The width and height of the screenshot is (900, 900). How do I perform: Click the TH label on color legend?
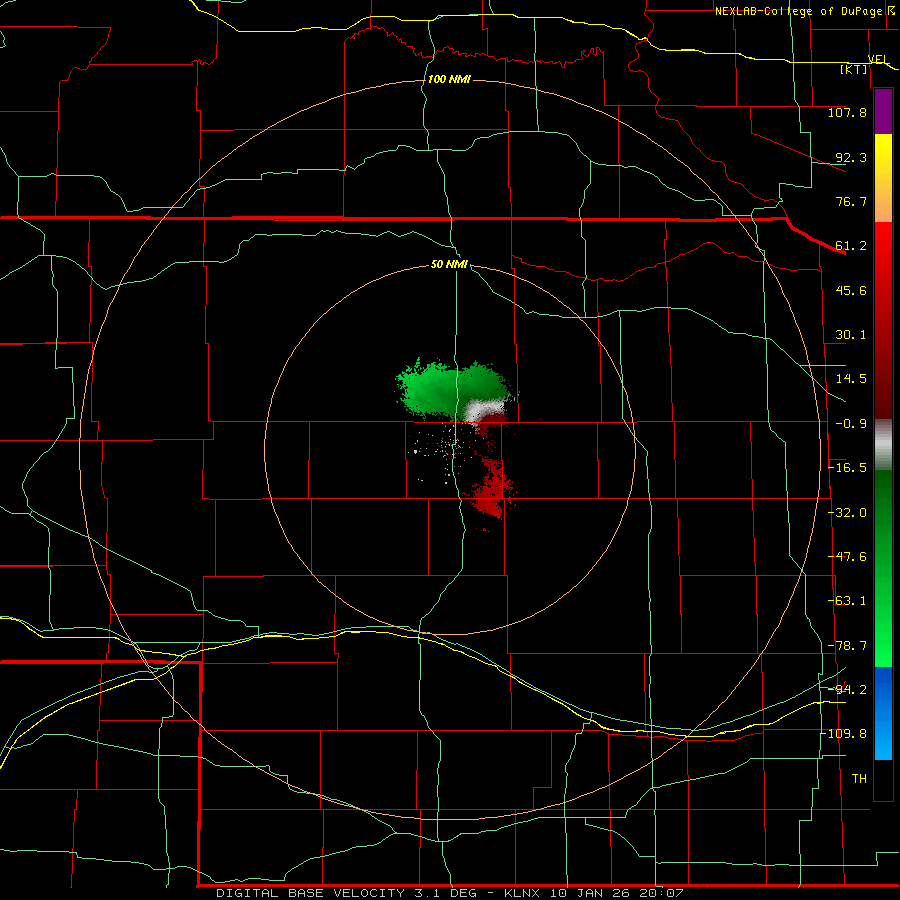click(859, 778)
